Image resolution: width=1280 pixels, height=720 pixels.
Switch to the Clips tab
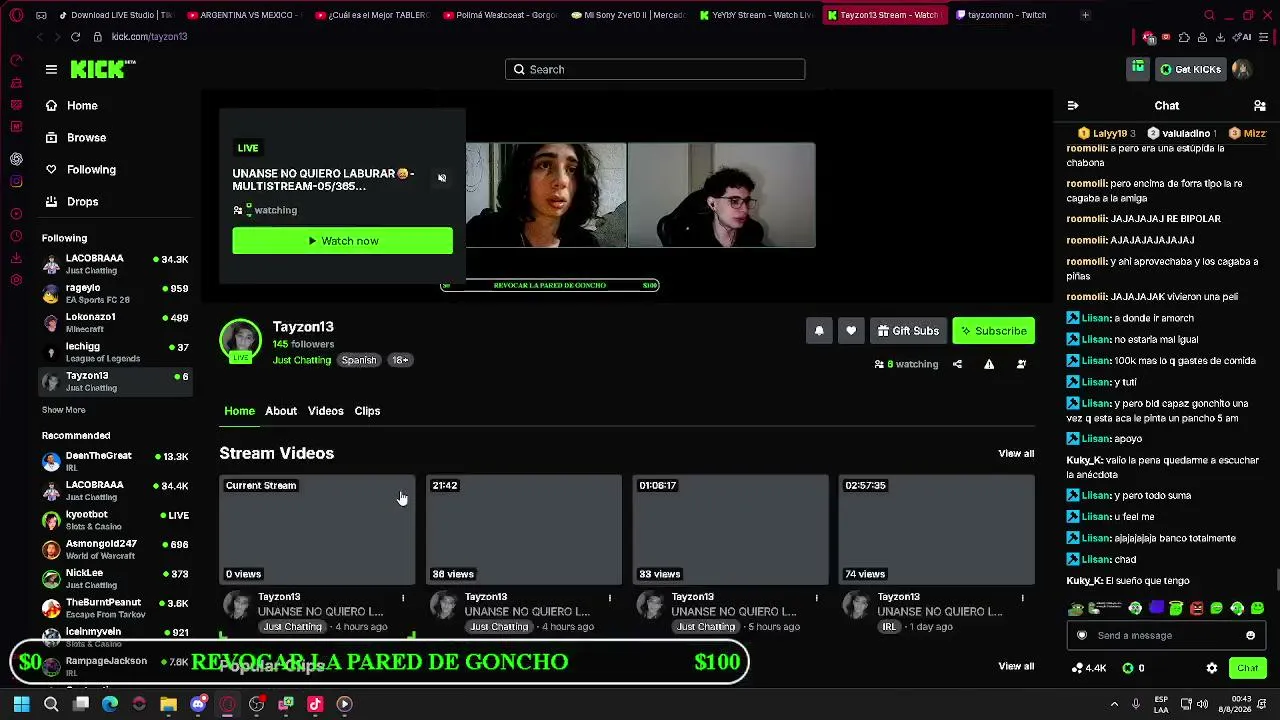tap(367, 411)
